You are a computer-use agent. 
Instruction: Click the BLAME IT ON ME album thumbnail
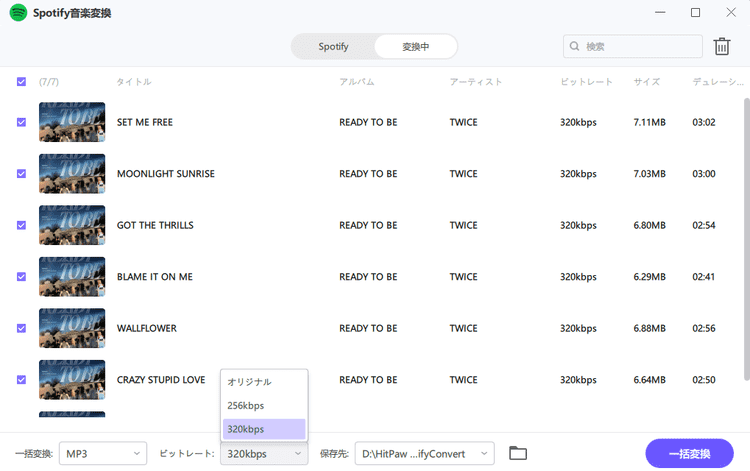pos(72,276)
